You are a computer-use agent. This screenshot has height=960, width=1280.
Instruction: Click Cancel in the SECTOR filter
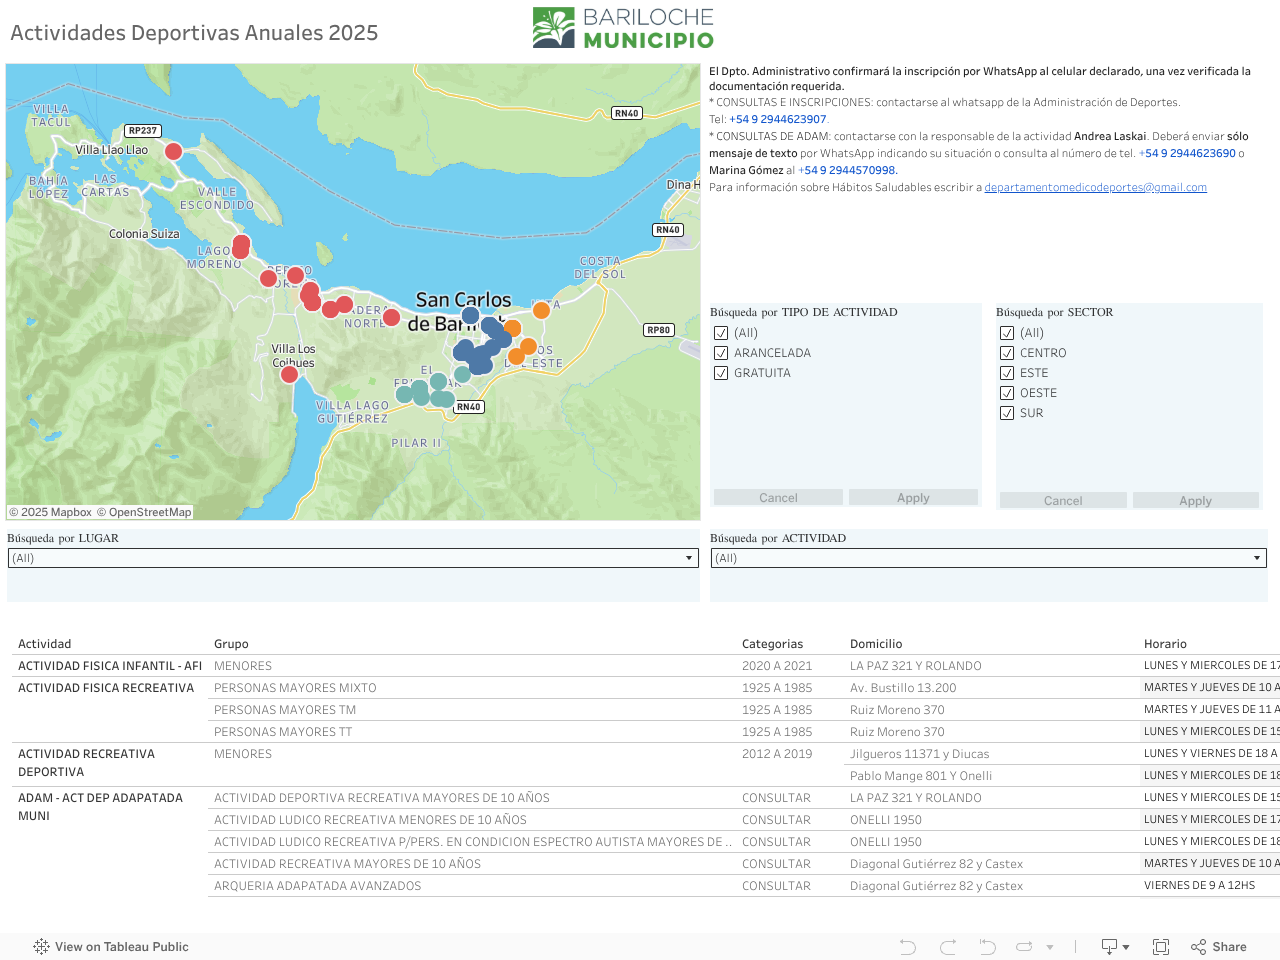pyautogui.click(x=1063, y=501)
